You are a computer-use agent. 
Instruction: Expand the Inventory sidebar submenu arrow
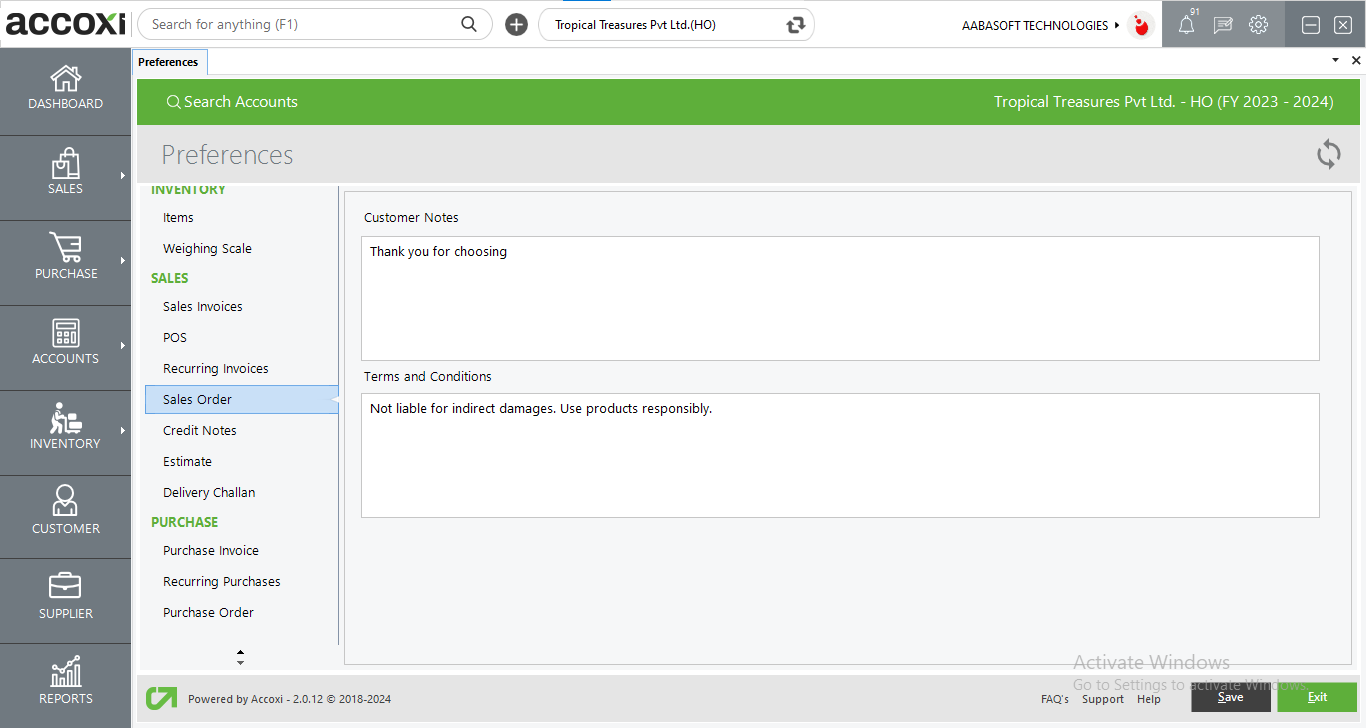[x=122, y=431]
